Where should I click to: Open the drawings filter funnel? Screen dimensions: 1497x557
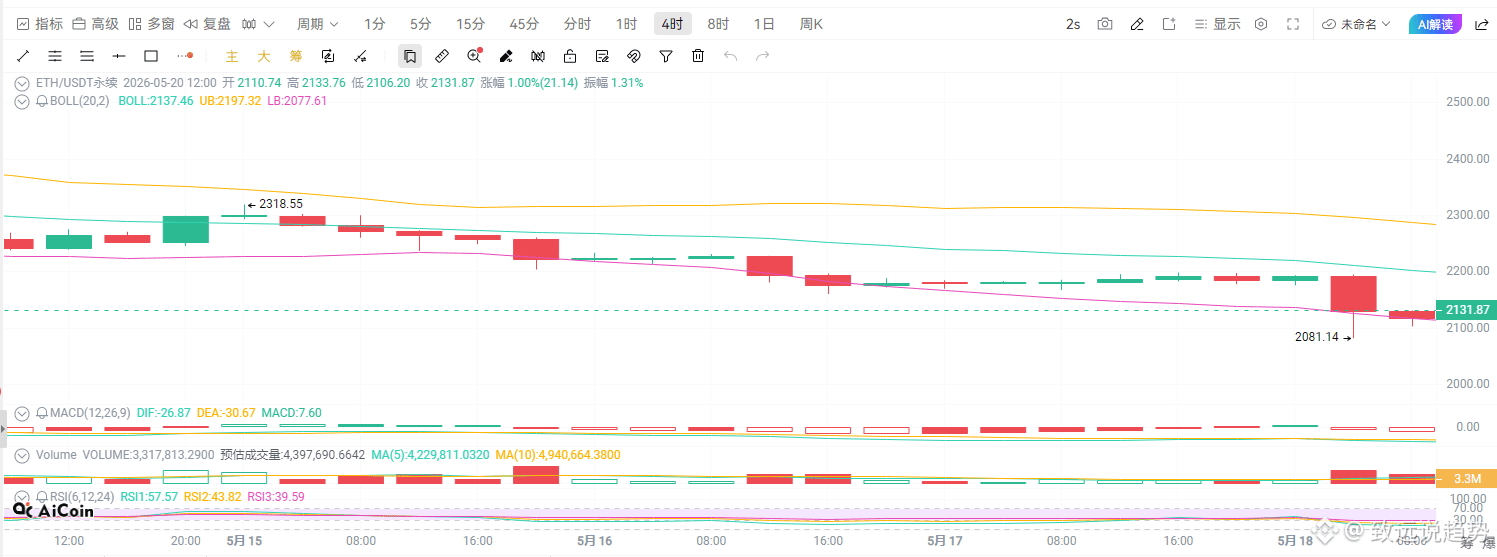[666, 56]
